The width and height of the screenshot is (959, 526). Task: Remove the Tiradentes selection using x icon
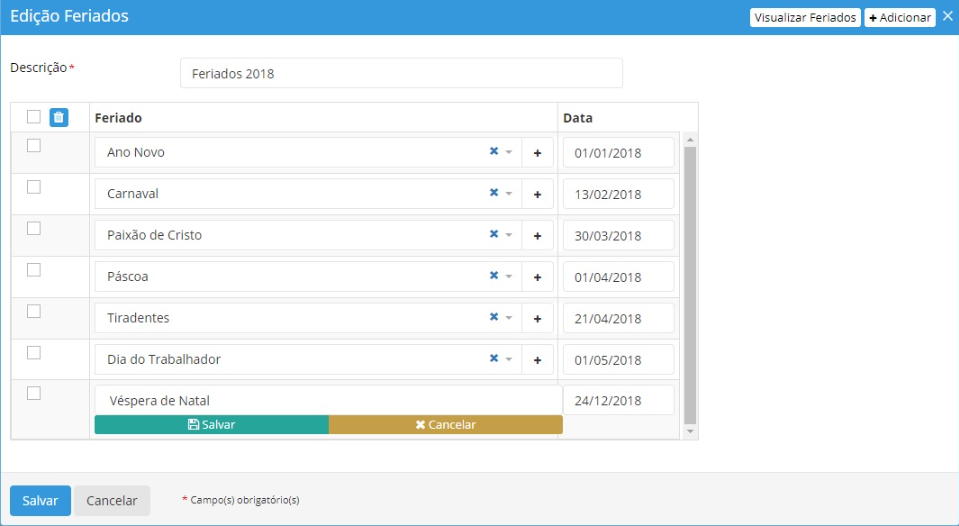pyautogui.click(x=493, y=318)
